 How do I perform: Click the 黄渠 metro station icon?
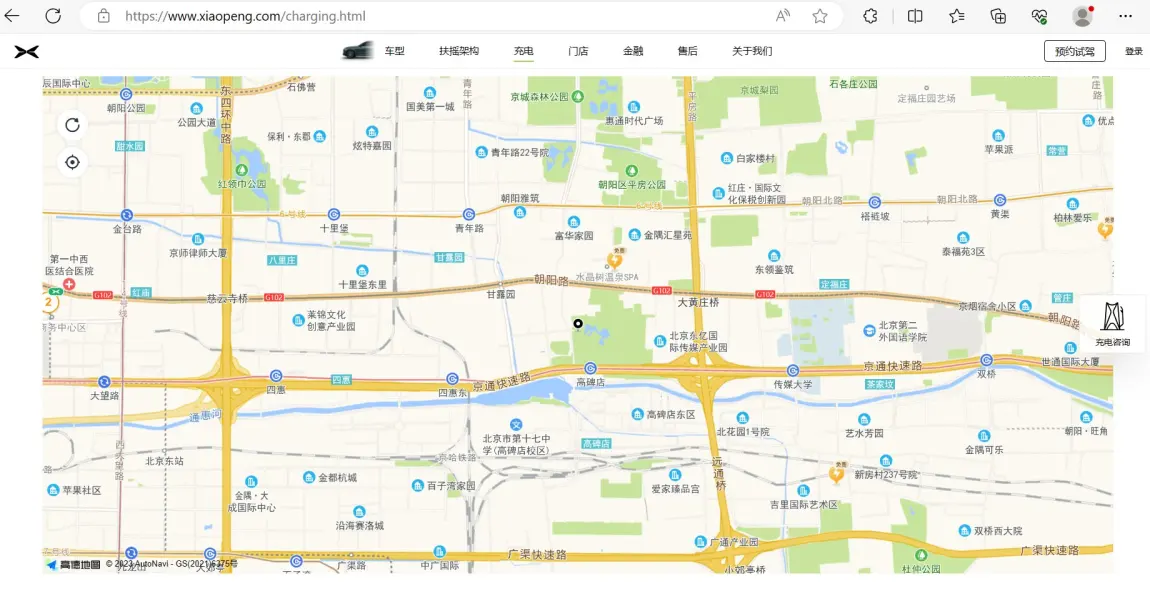pos(1000,200)
